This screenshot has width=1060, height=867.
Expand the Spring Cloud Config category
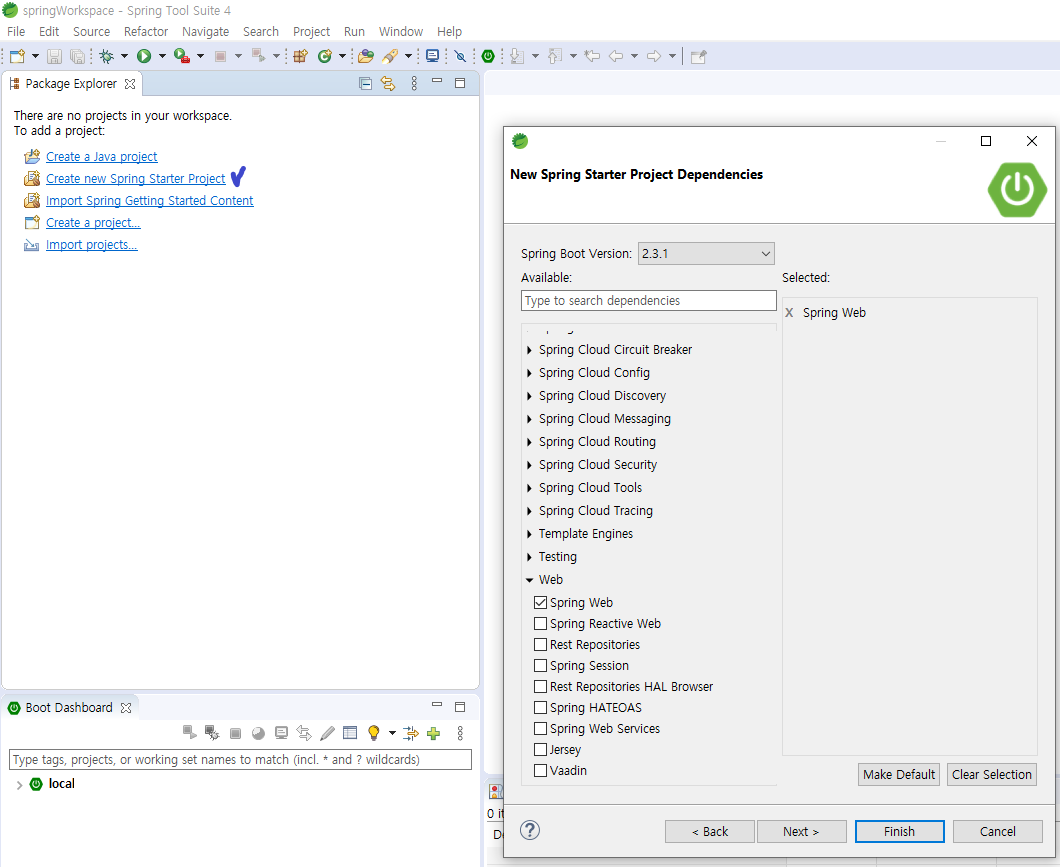coord(529,373)
